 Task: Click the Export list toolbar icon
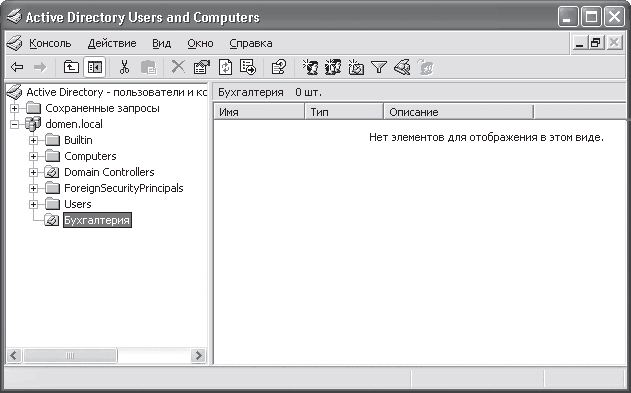pos(248,67)
